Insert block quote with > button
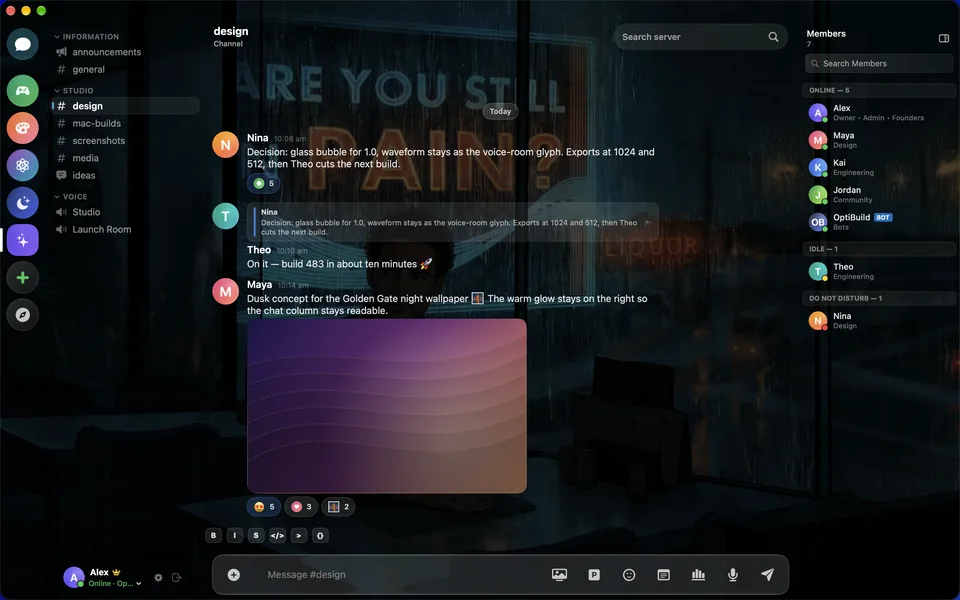The width and height of the screenshot is (960, 600). (299, 535)
